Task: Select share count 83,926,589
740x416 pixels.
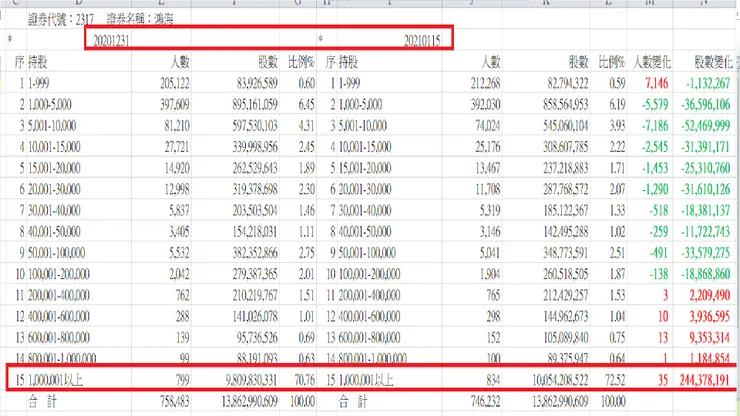Action: click(x=257, y=83)
